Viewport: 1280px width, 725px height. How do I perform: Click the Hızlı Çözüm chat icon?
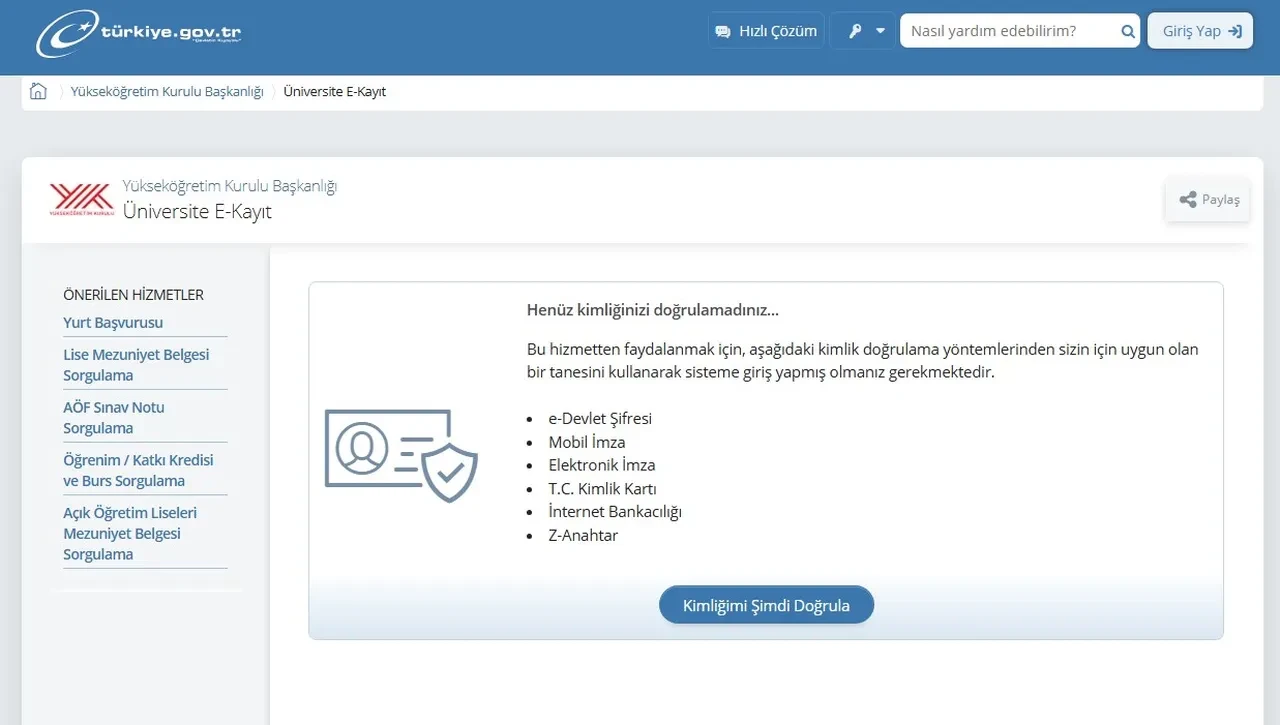pos(723,32)
